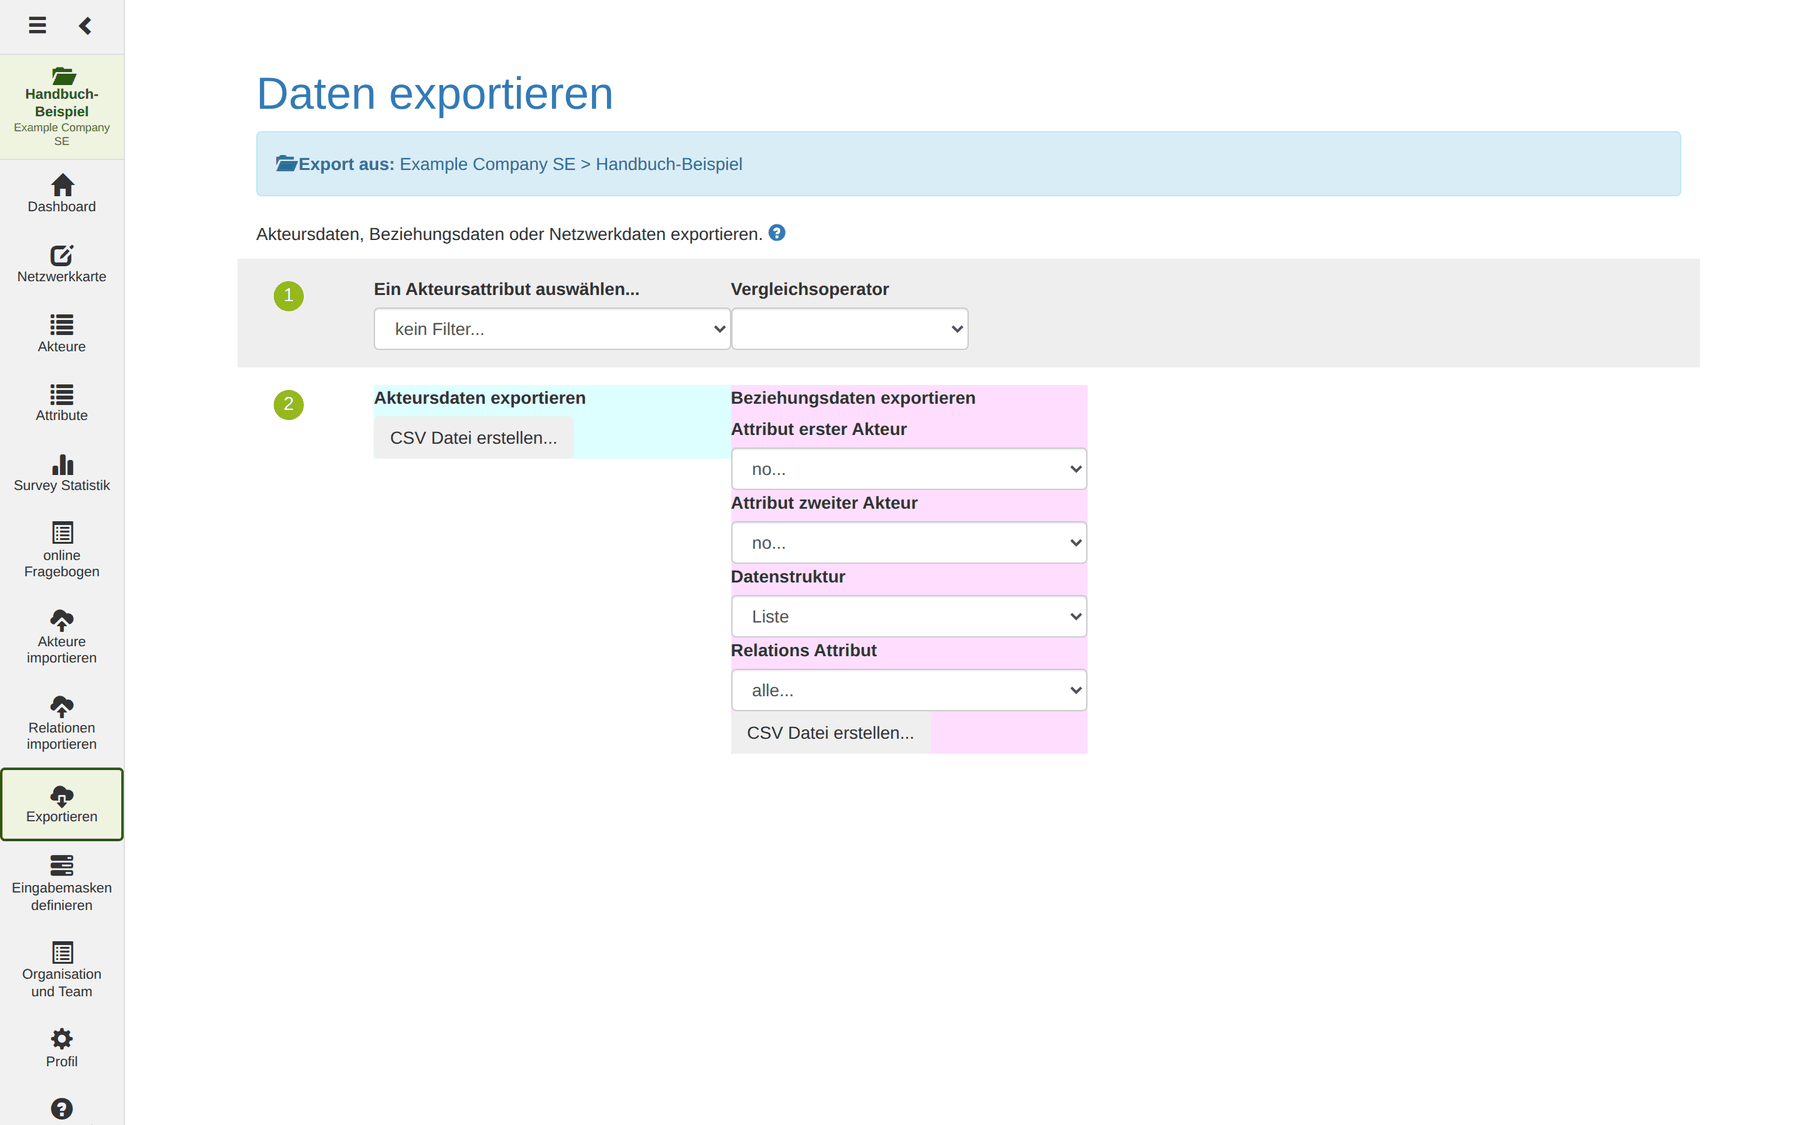Click blue help icon beside description text
The image size is (1800, 1125).
(777, 233)
